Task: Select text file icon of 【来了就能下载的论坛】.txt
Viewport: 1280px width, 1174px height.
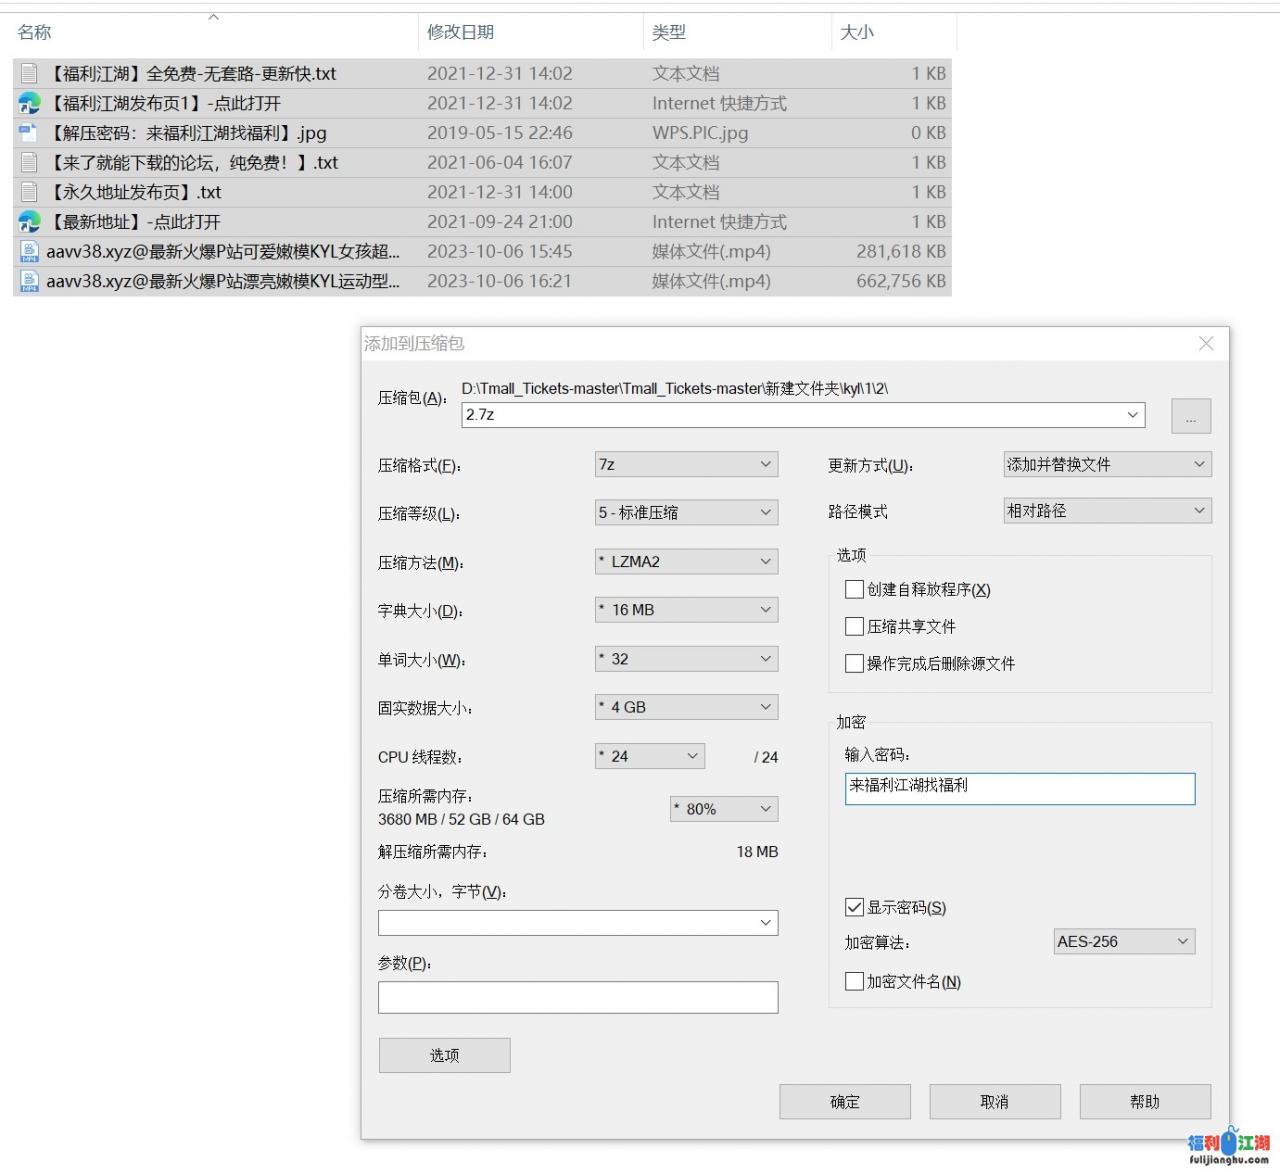Action: coord(27,162)
